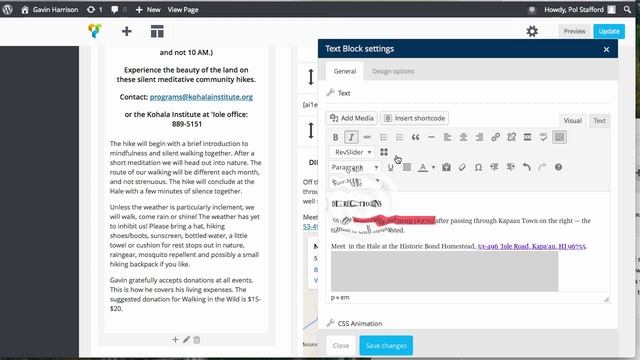Image resolution: width=640 pixels, height=360 pixels.
Task: Click the paste as text icon
Action: 447,167
